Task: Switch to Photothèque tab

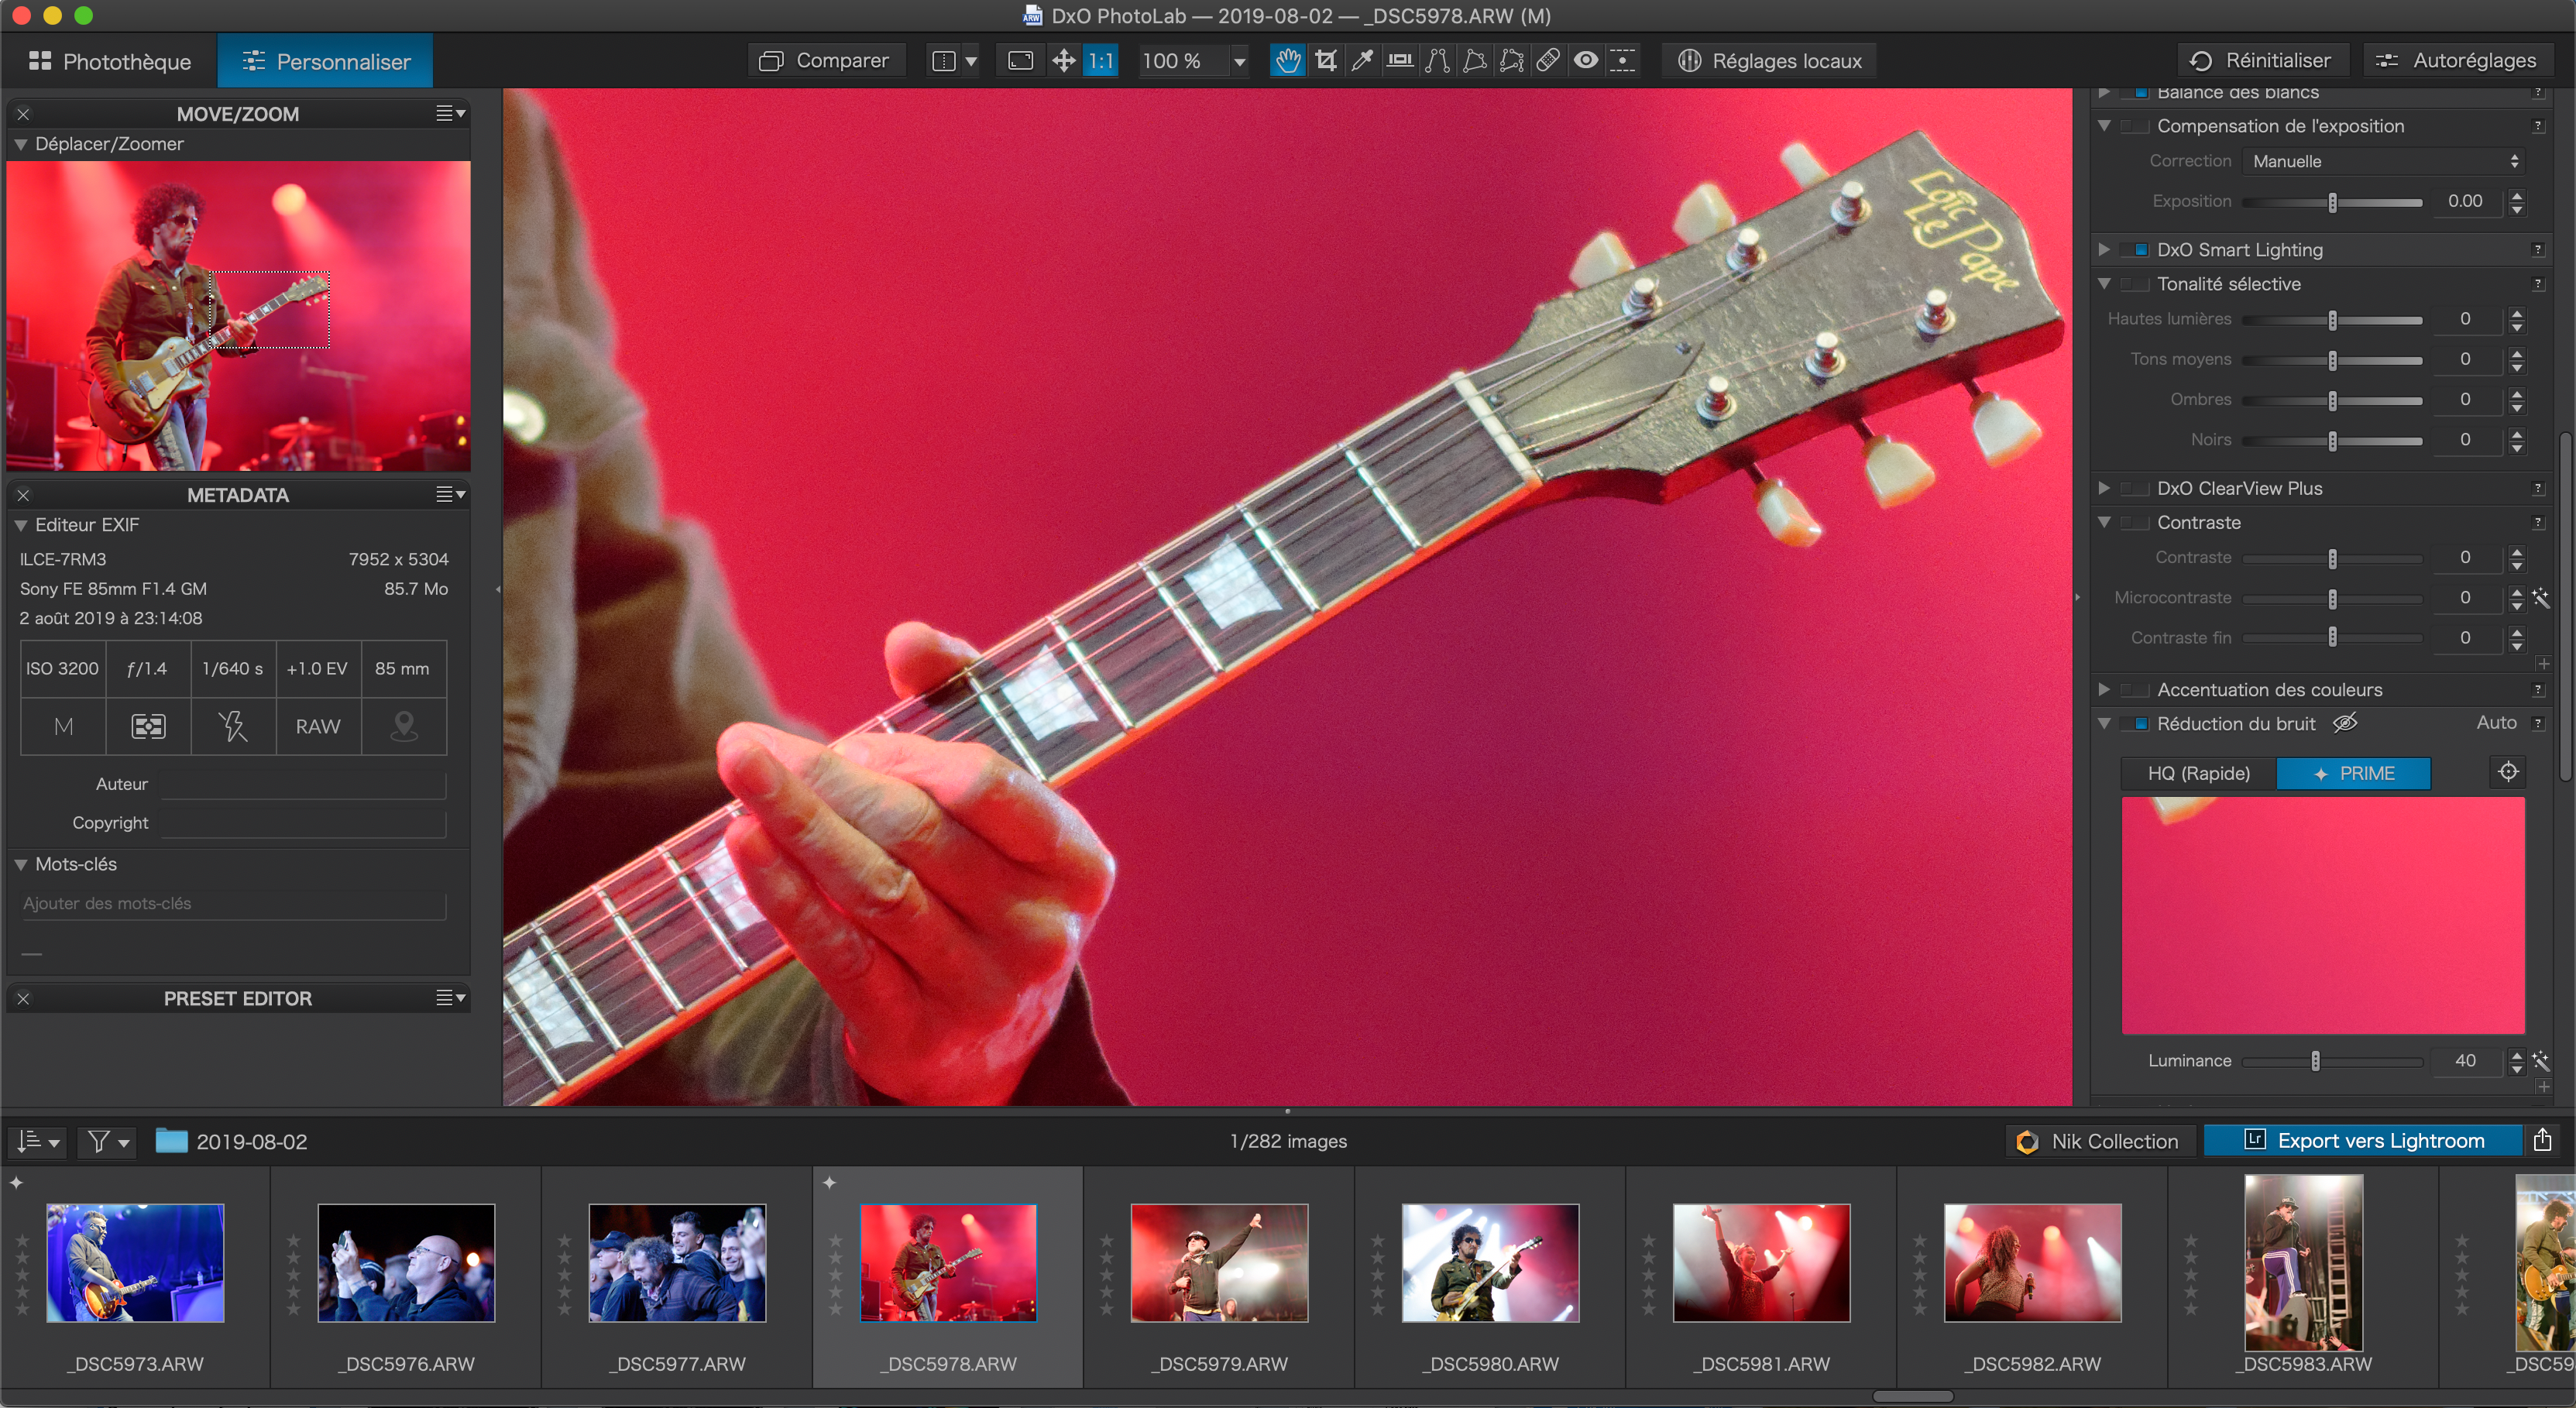Action: [110, 61]
